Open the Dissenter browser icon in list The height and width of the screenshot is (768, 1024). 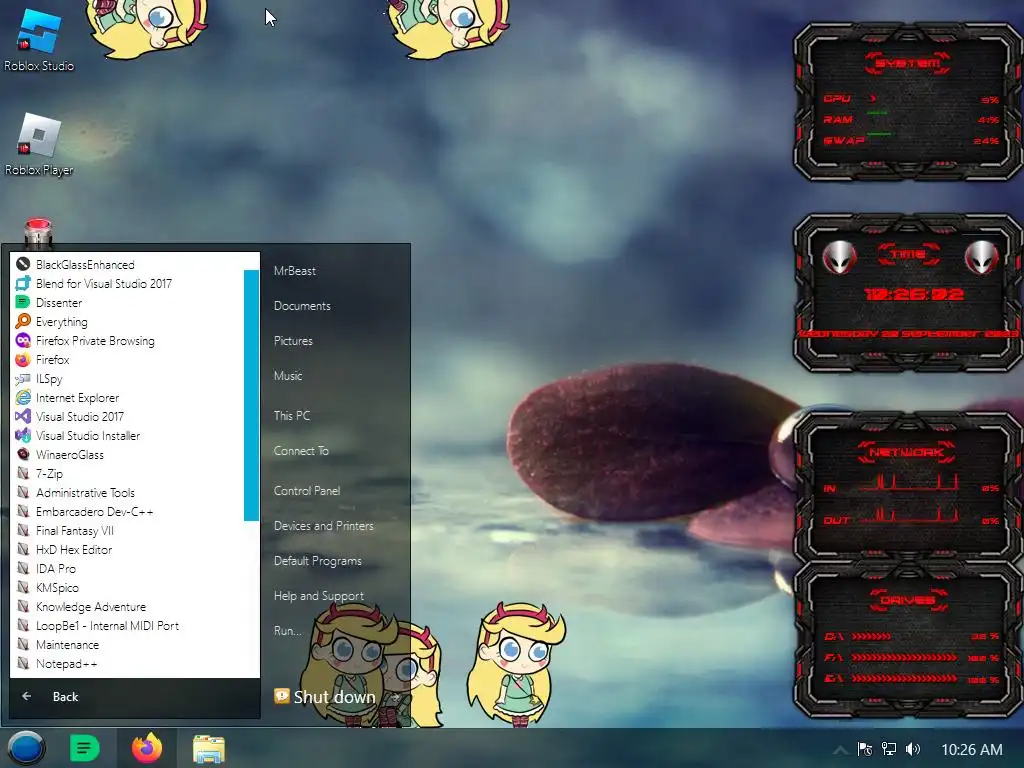coord(23,302)
